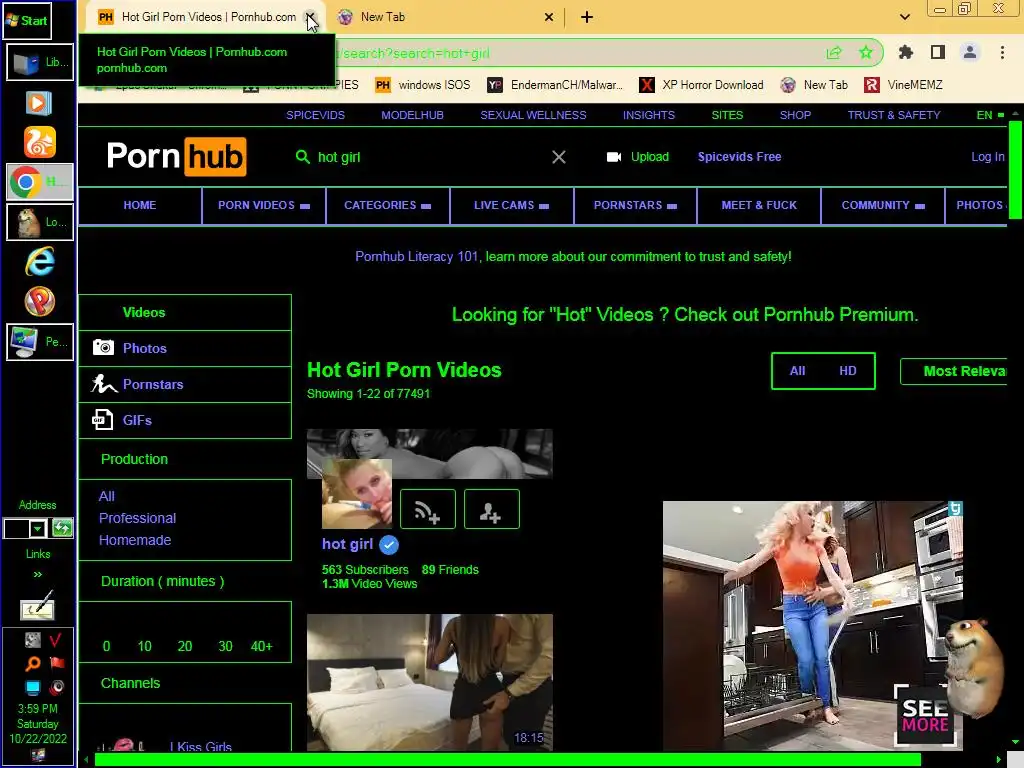Expand the EN language dropdown
The width and height of the screenshot is (1024, 768).
pos(989,115)
